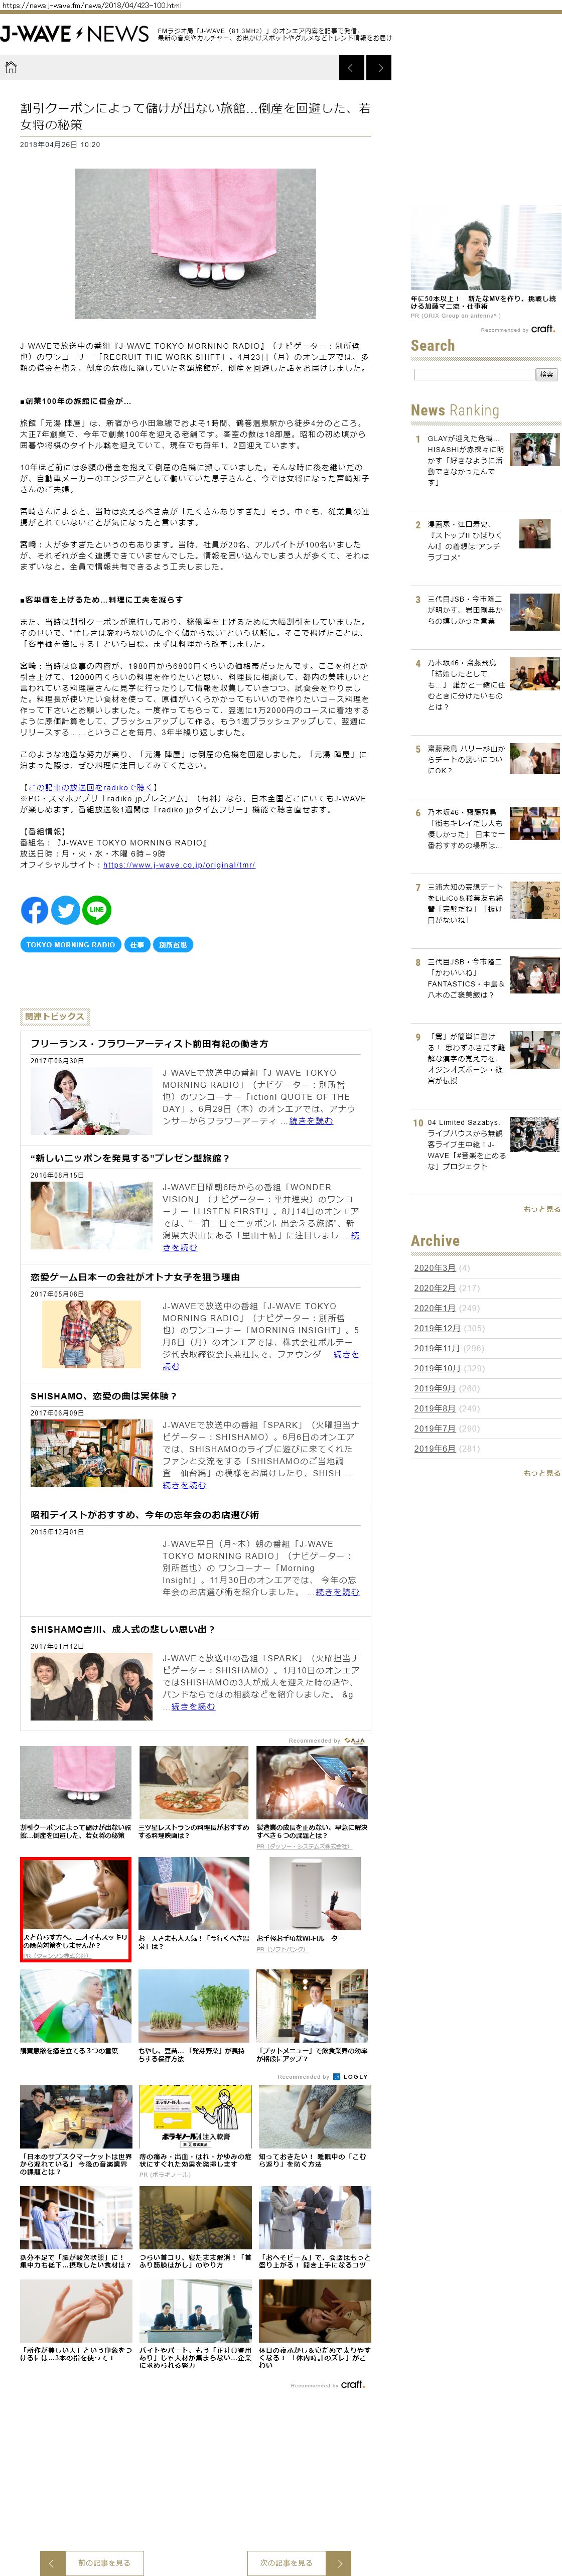Click the home icon in the navigation bar

tap(11, 68)
